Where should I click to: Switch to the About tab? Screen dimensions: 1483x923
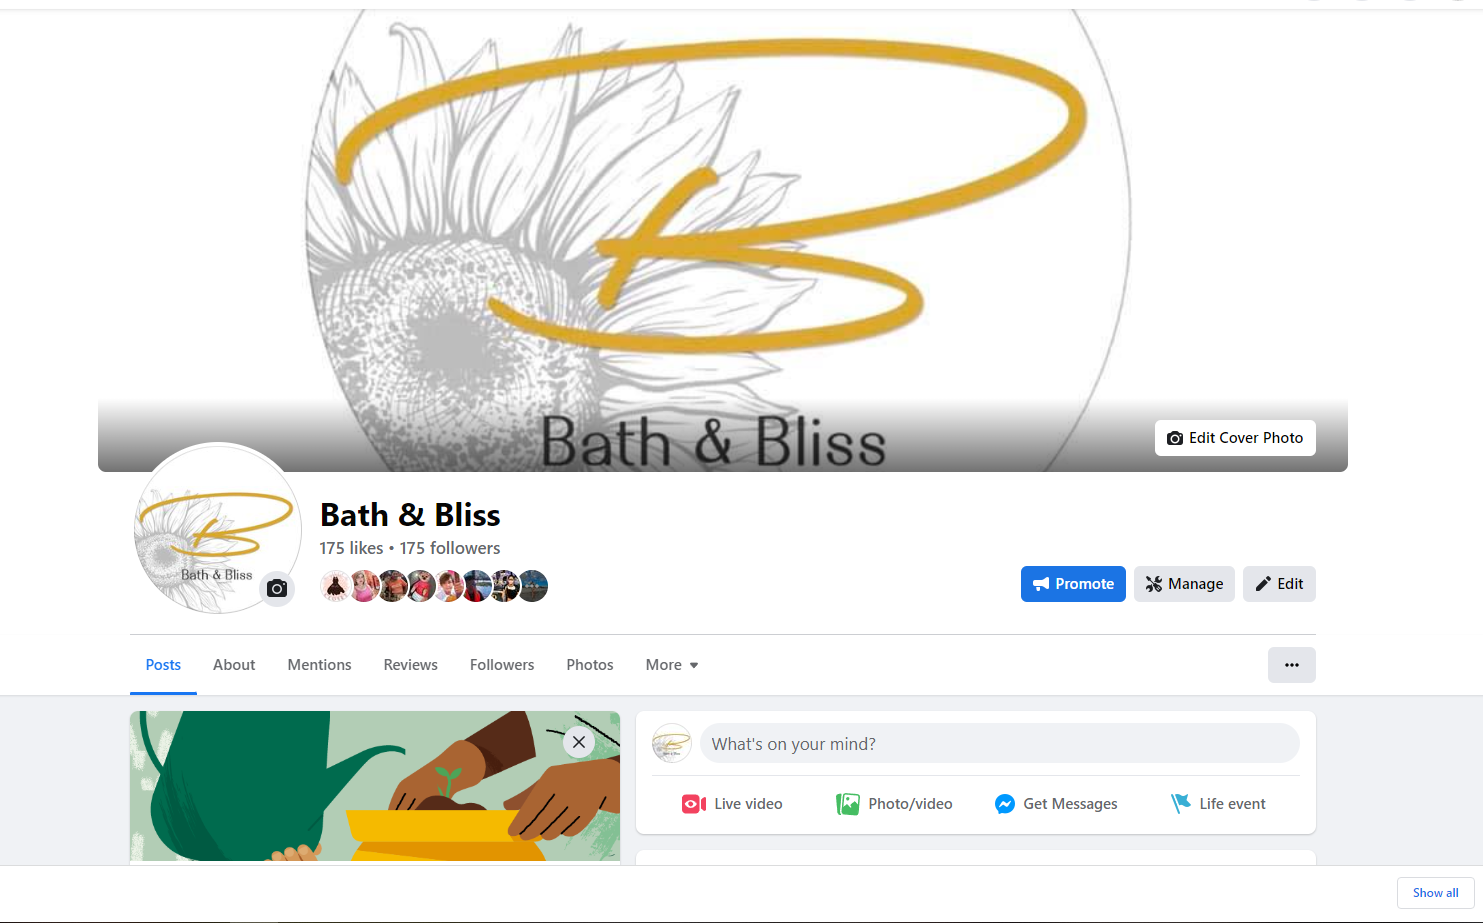(x=234, y=665)
